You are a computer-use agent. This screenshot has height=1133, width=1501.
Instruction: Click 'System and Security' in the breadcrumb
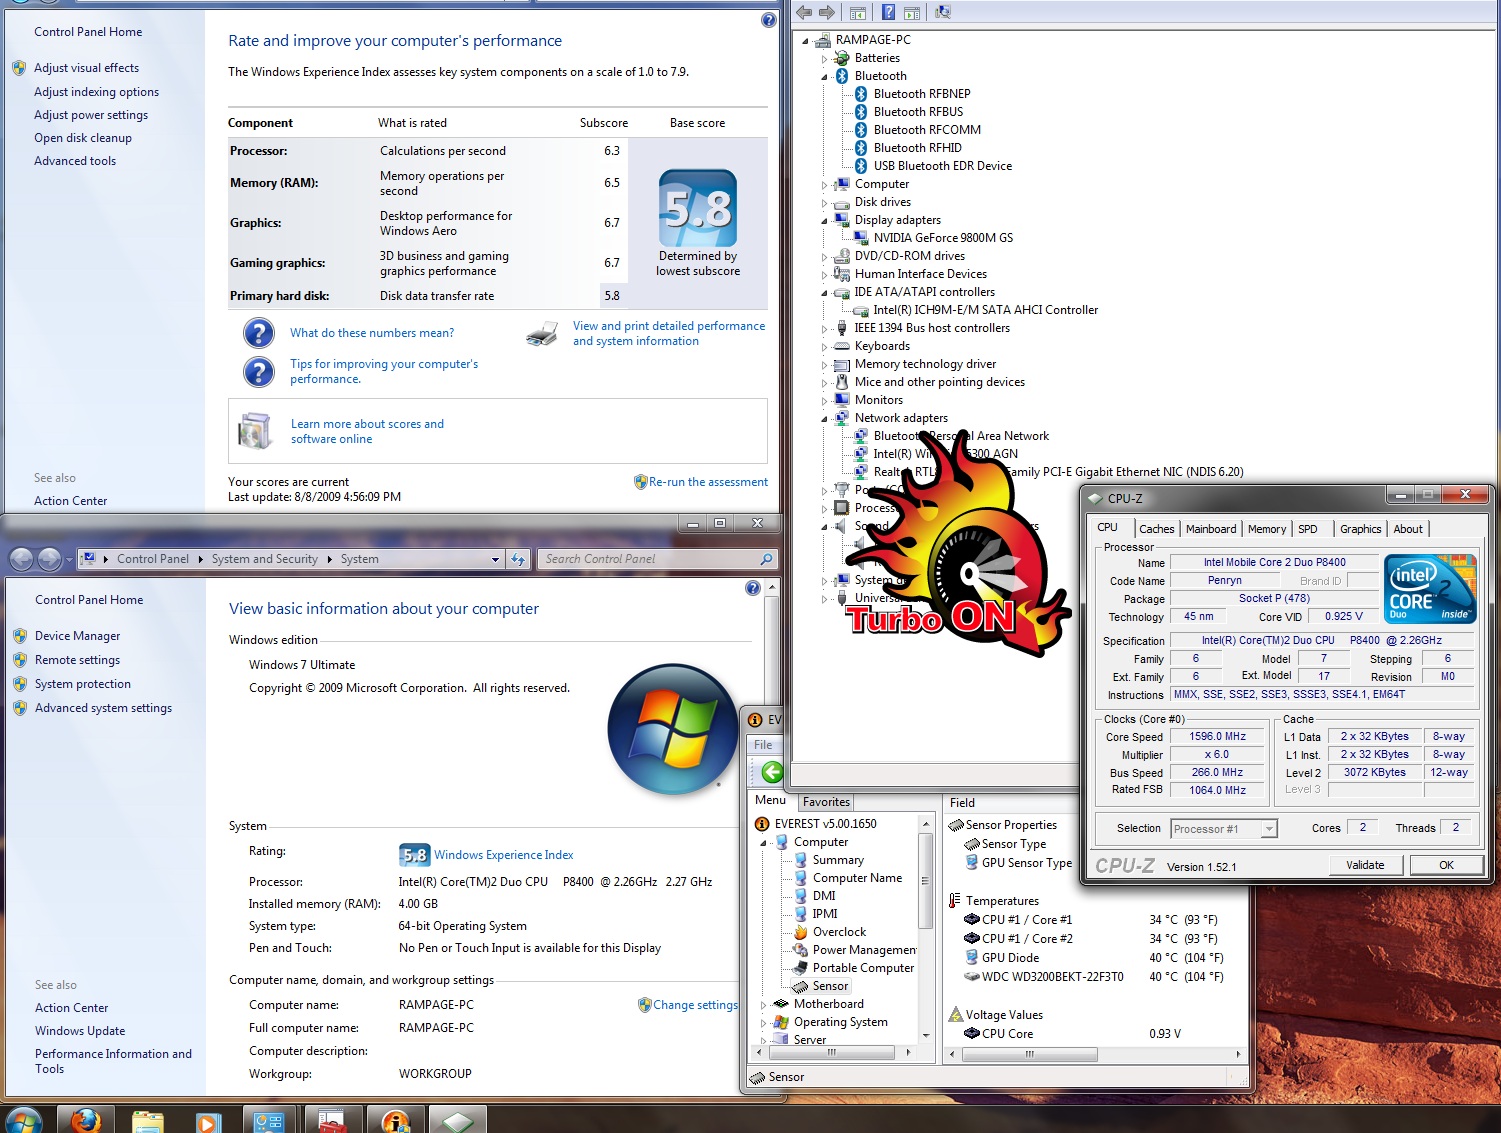264,559
